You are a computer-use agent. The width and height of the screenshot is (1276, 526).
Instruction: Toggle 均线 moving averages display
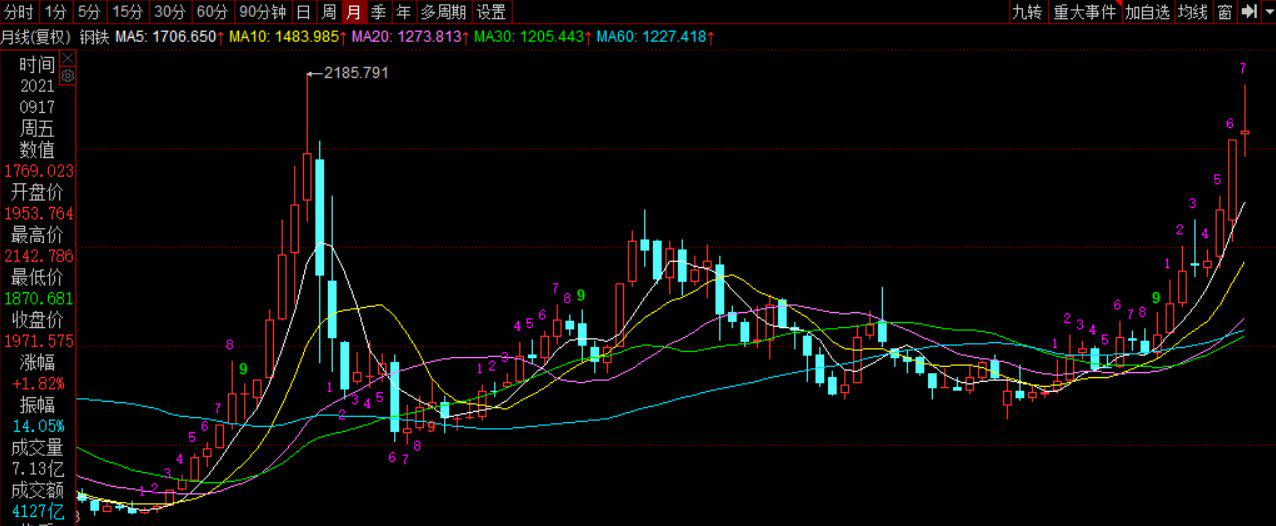click(x=1192, y=12)
